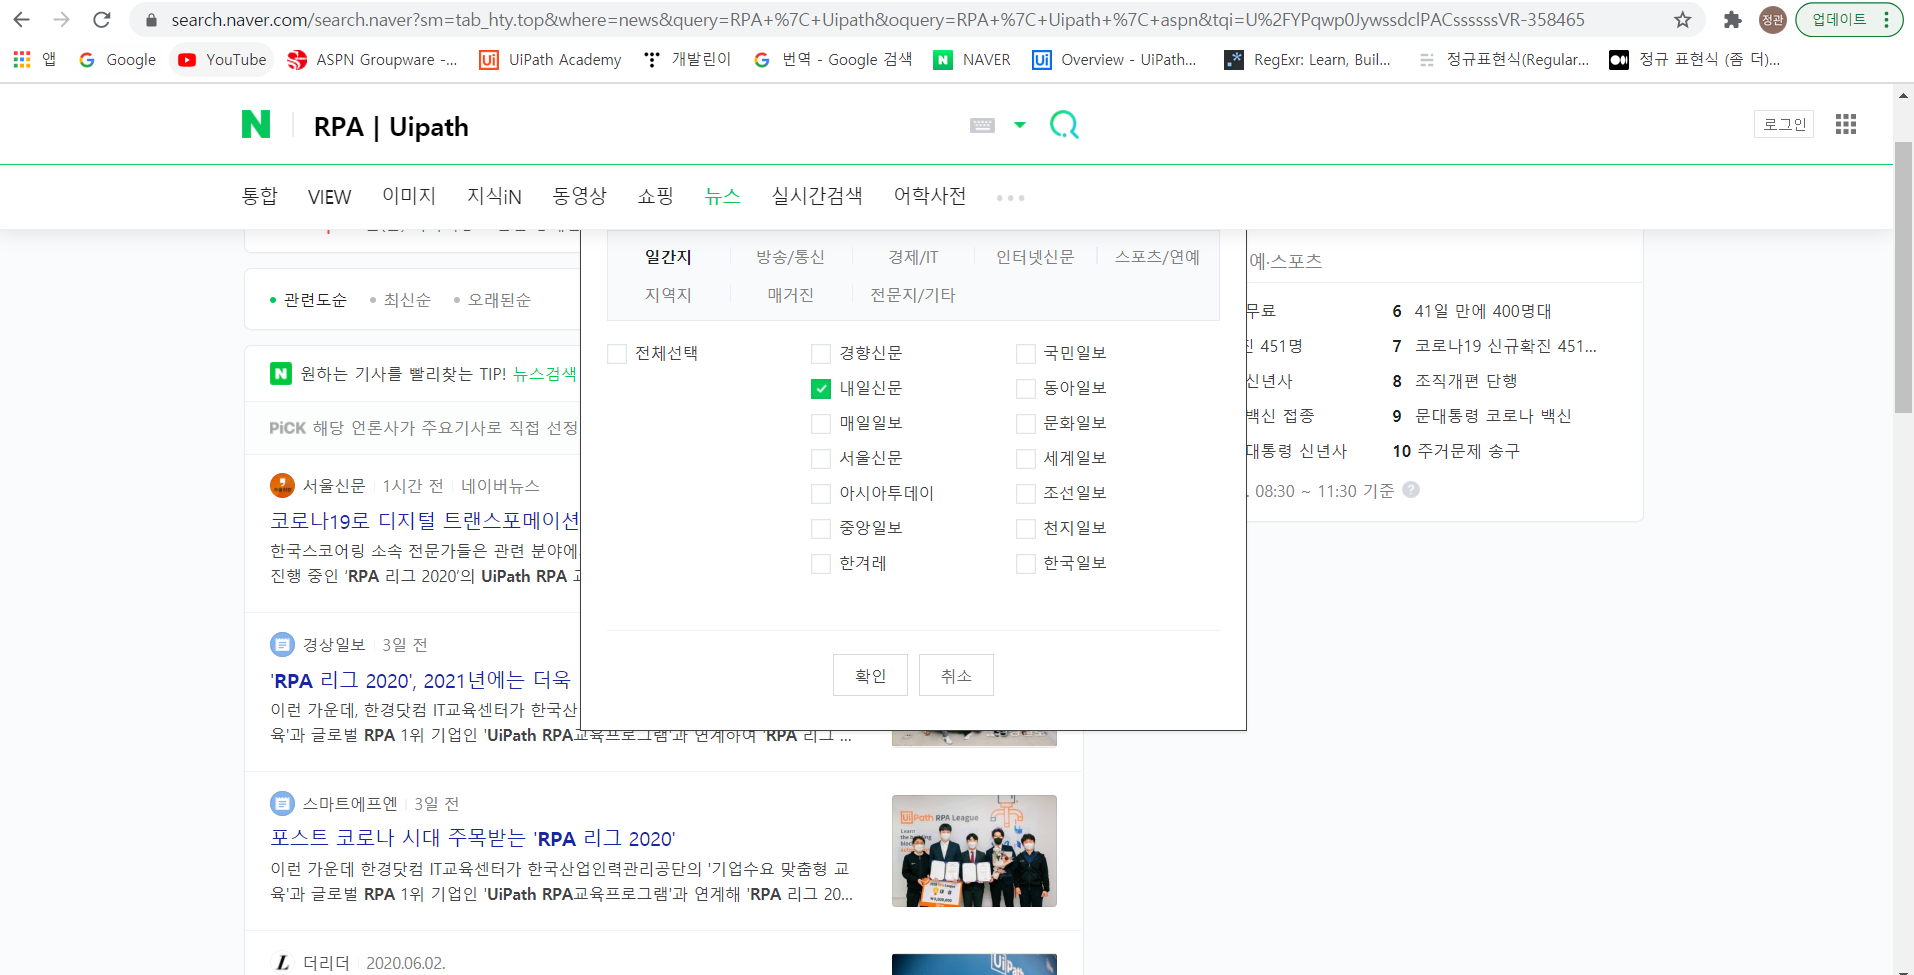Open NAVER bookmark
Viewport: 1914px width, 975px height.
972,60
